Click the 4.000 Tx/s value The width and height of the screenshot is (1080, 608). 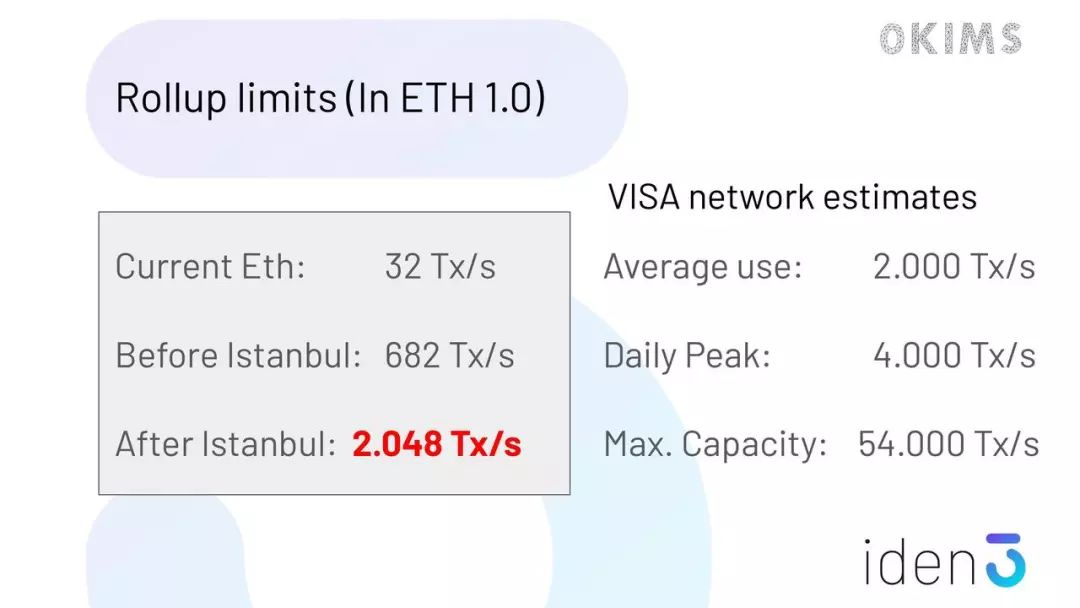(954, 355)
